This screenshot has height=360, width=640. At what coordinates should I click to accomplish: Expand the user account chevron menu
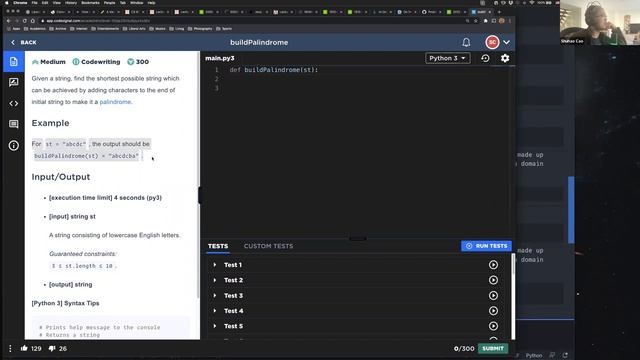pyautogui.click(x=507, y=42)
